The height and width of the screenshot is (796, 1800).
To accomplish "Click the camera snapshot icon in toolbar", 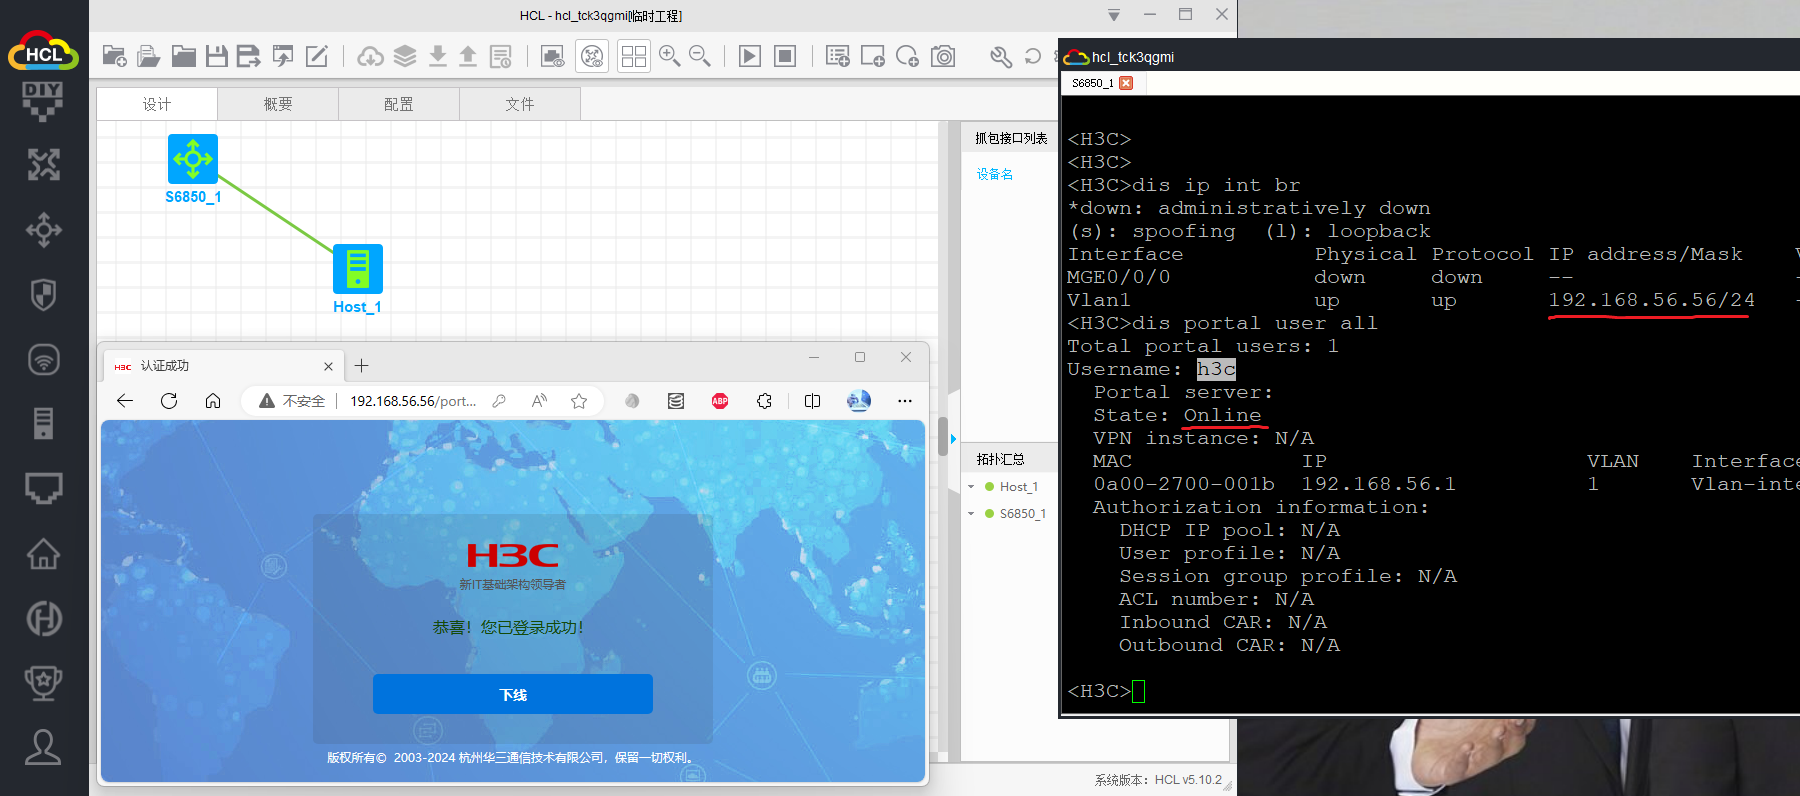I will 943,56.
